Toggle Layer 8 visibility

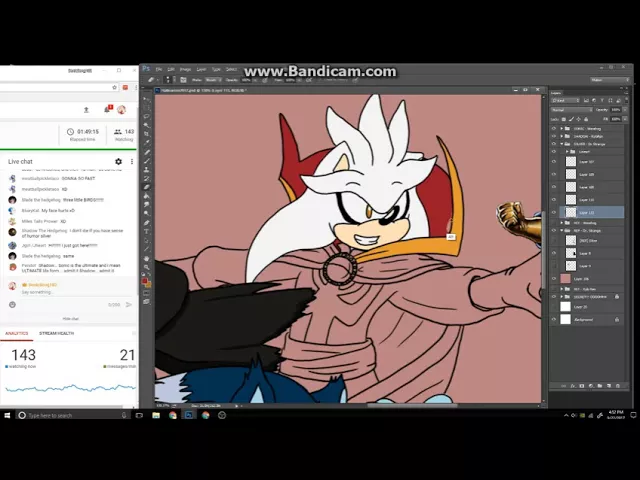tap(554, 253)
